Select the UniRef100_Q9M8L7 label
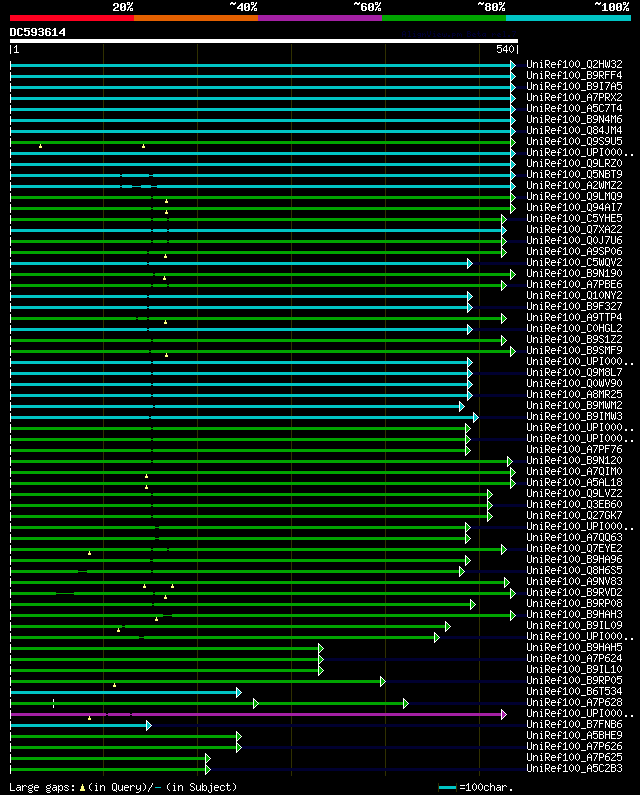640x795 pixels. coord(574,372)
